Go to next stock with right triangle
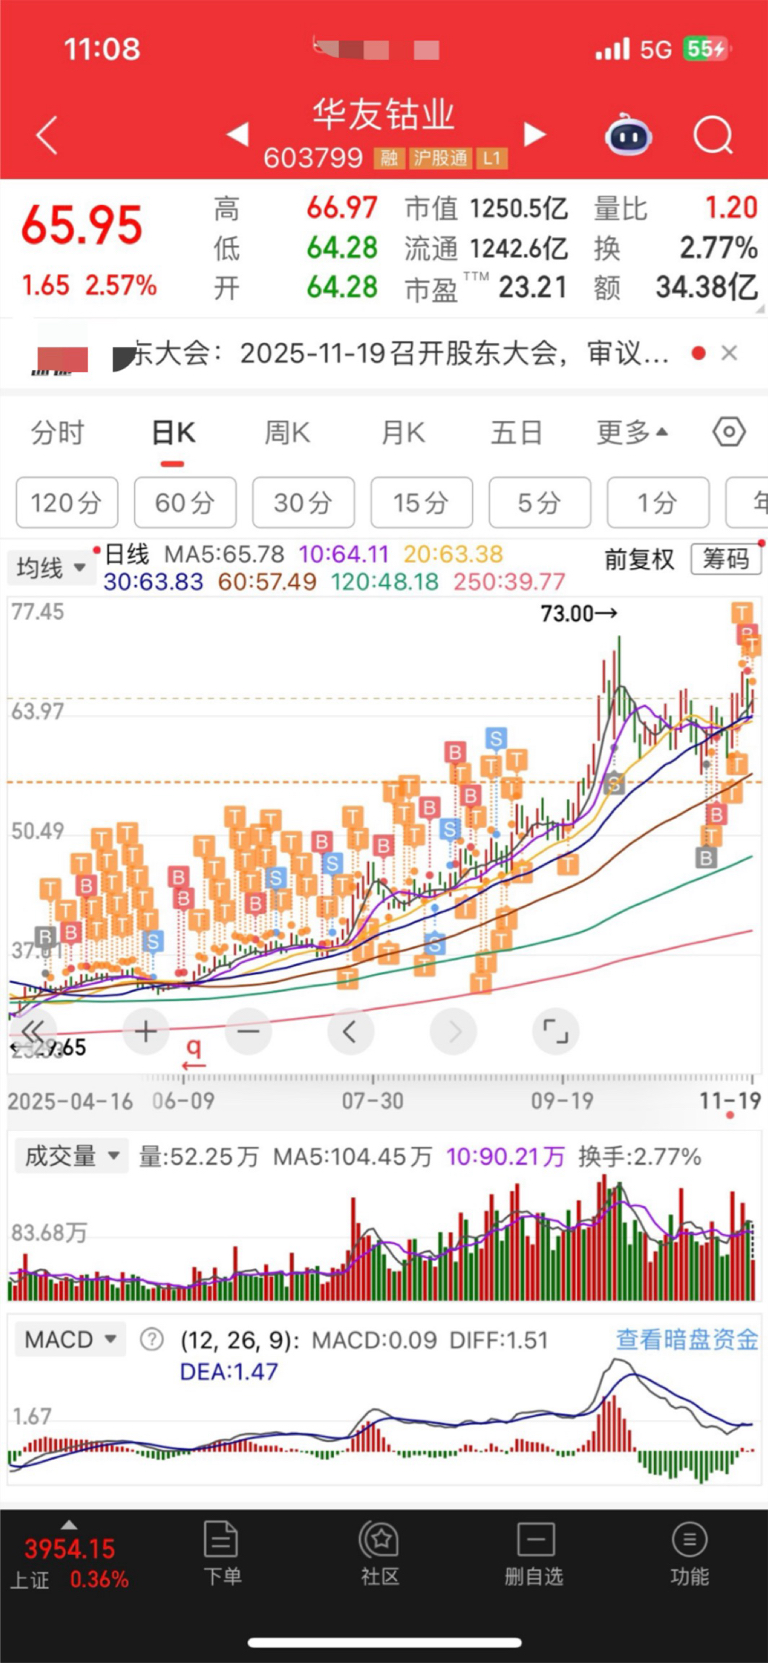This screenshot has height=1663, width=768. coord(535,134)
